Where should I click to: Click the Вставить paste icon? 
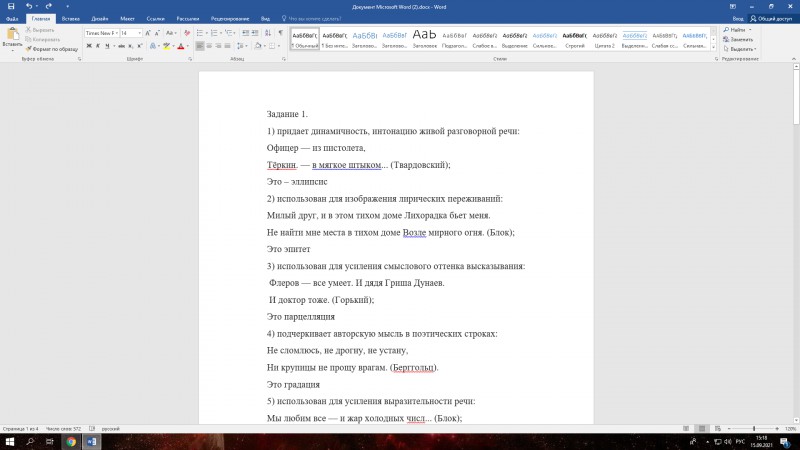(x=12, y=35)
